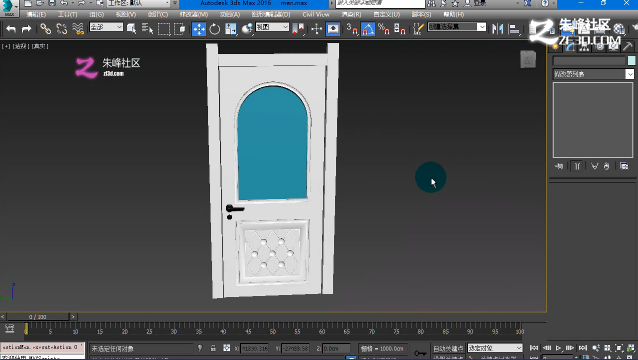
Task: Open the Help (H) menu
Action: [453, 15]
